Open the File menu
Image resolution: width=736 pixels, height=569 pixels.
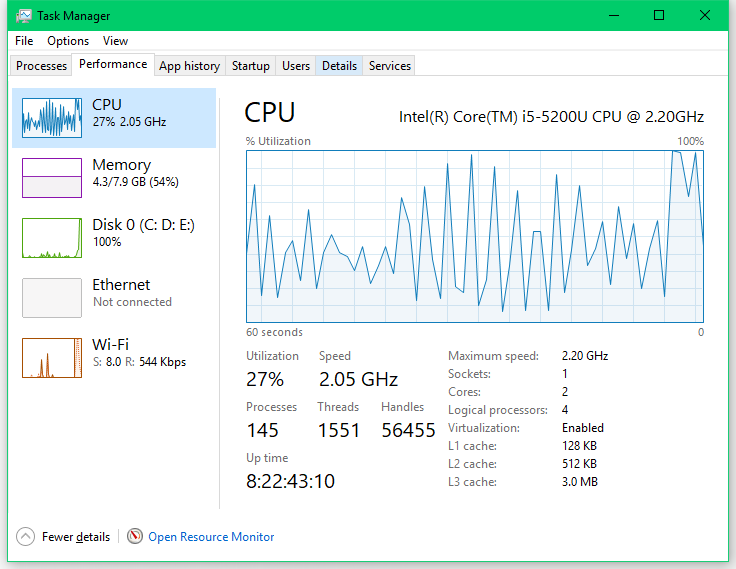tap(24, 41)
